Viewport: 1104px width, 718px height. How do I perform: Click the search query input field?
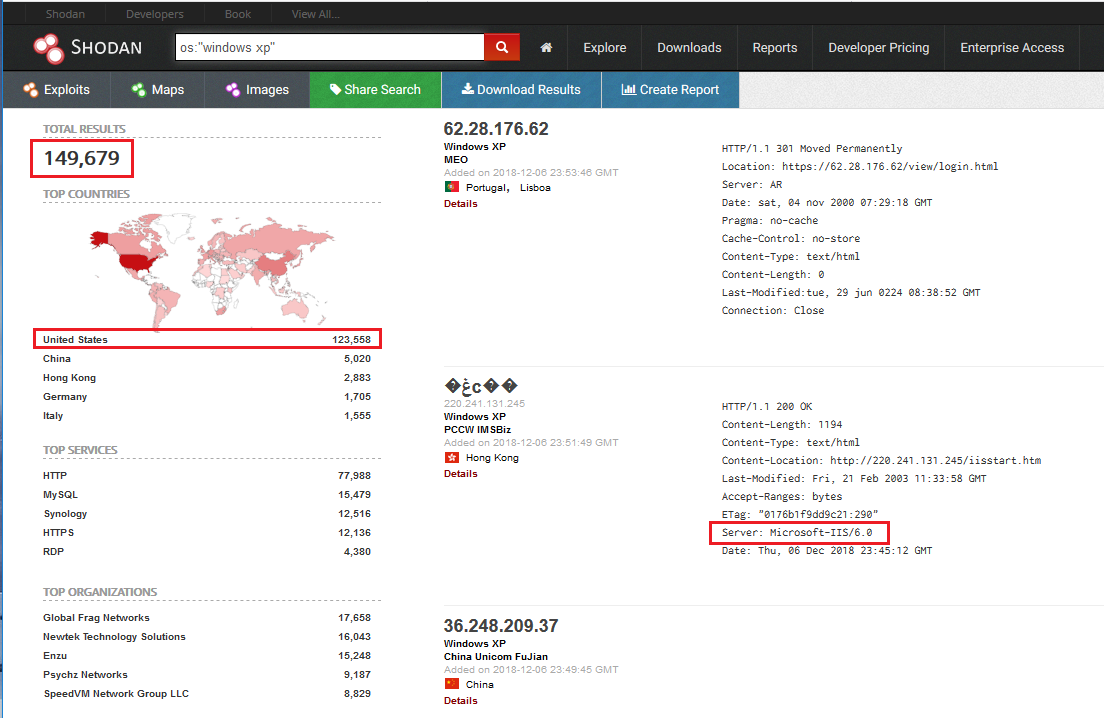coord(330,47)
